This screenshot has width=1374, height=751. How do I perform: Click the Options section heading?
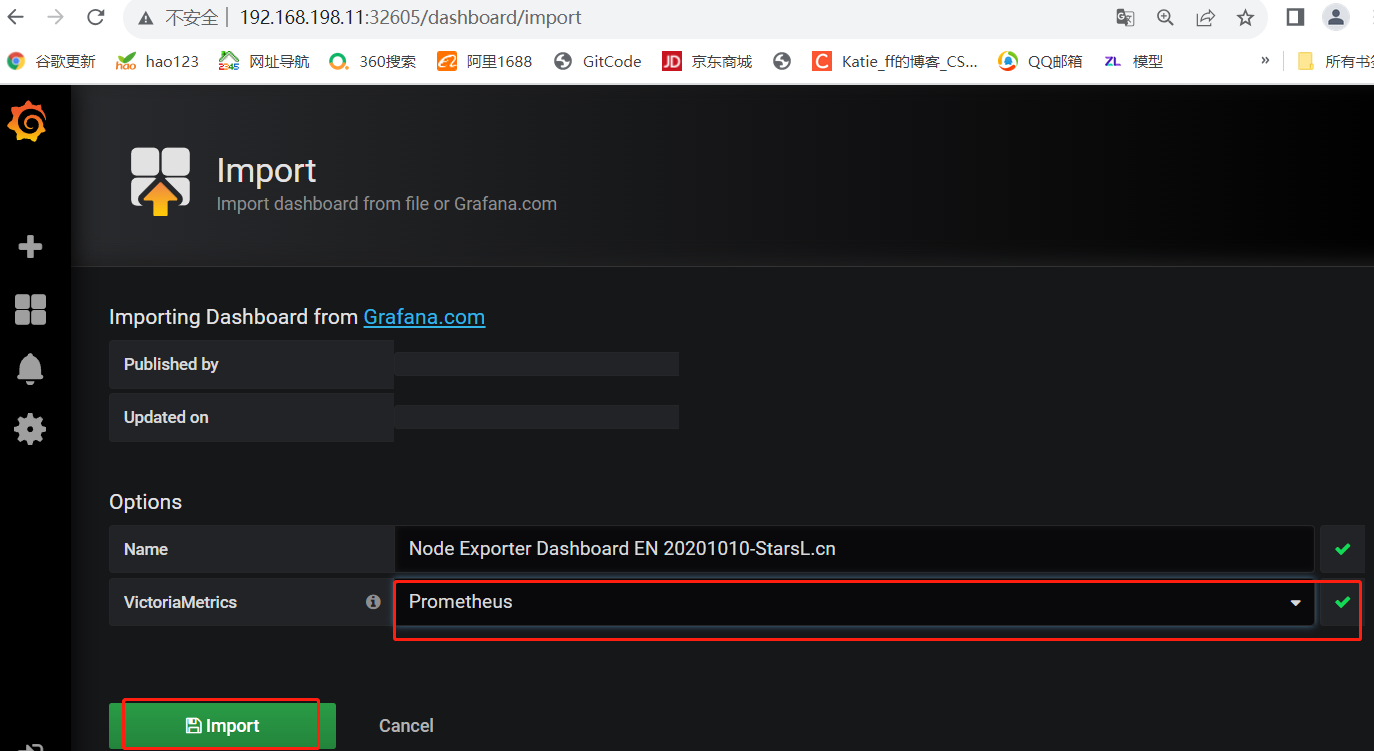[146, 502]
